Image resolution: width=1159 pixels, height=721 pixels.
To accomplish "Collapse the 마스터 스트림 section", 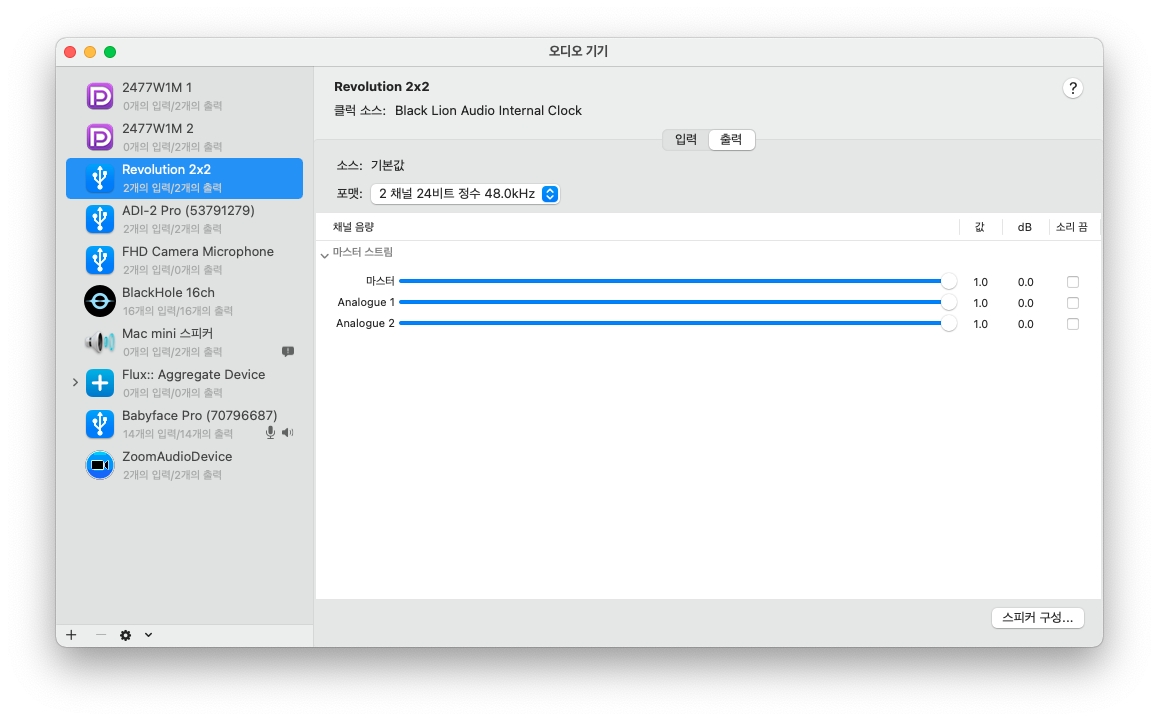I will click(x=324, y=254).
